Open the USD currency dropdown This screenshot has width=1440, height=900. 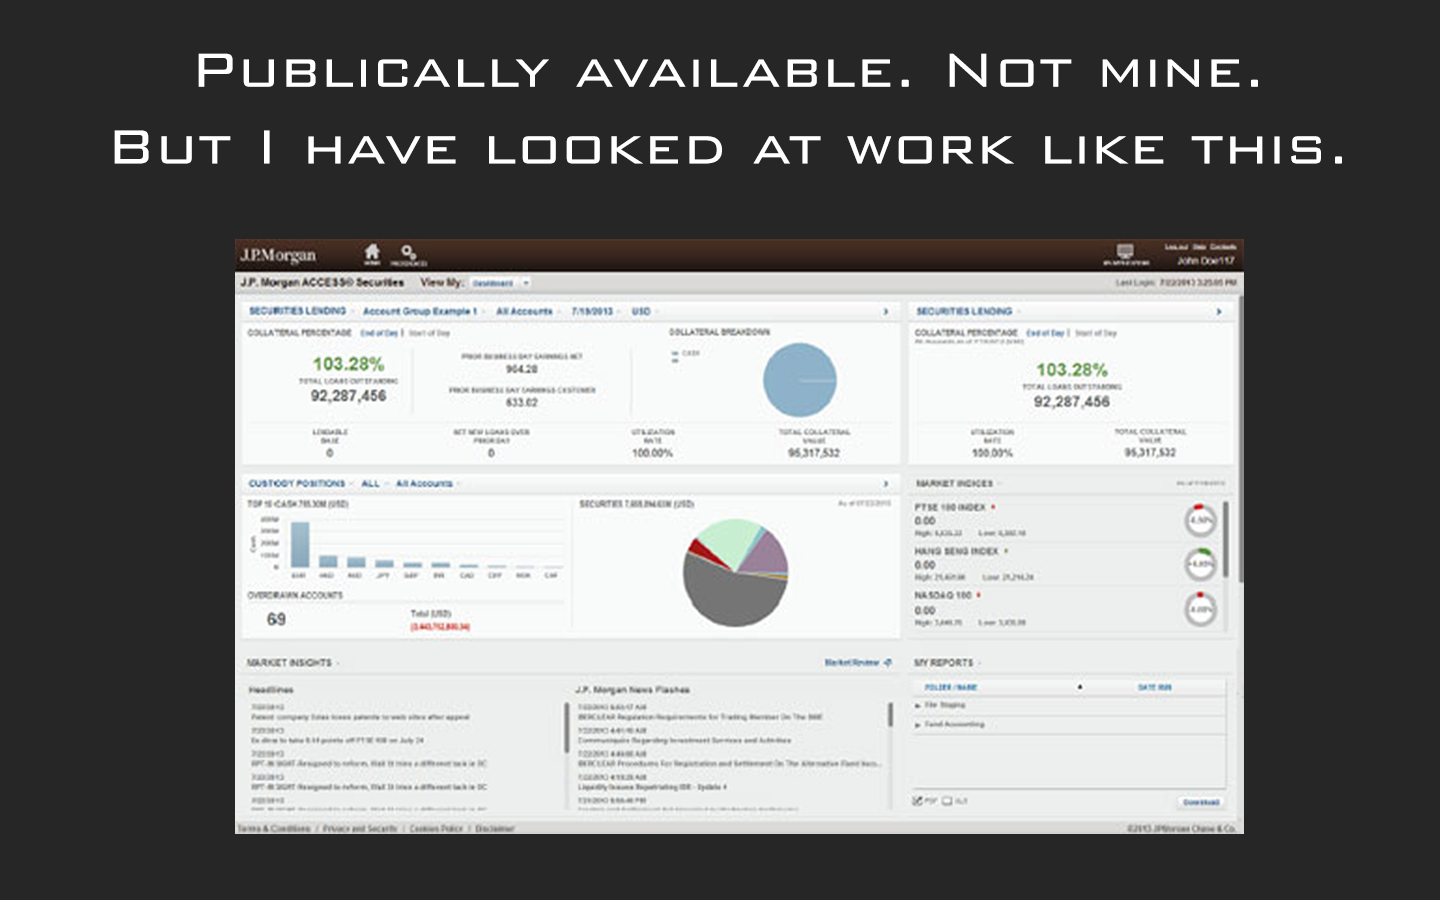(643, 312)
